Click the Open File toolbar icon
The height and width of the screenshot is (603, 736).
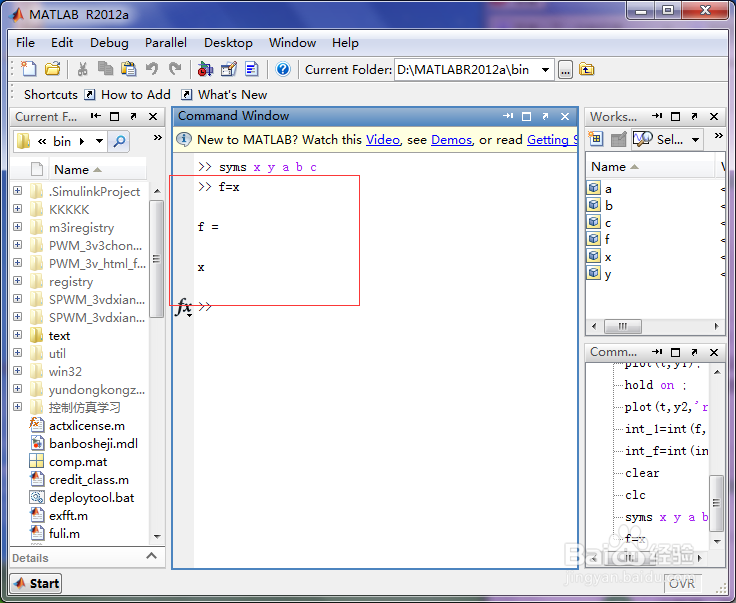tap(53, 69)
